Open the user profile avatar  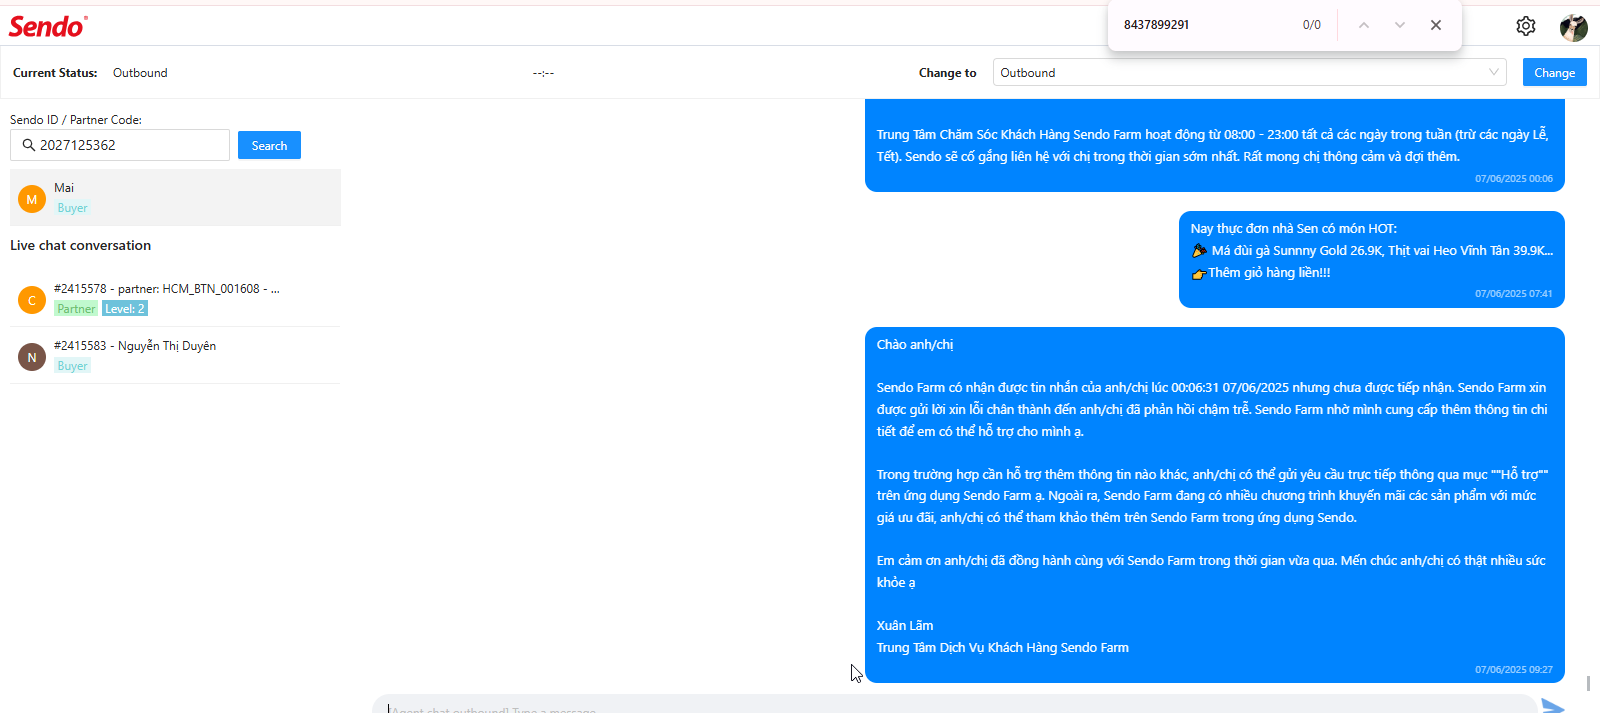1573,27
